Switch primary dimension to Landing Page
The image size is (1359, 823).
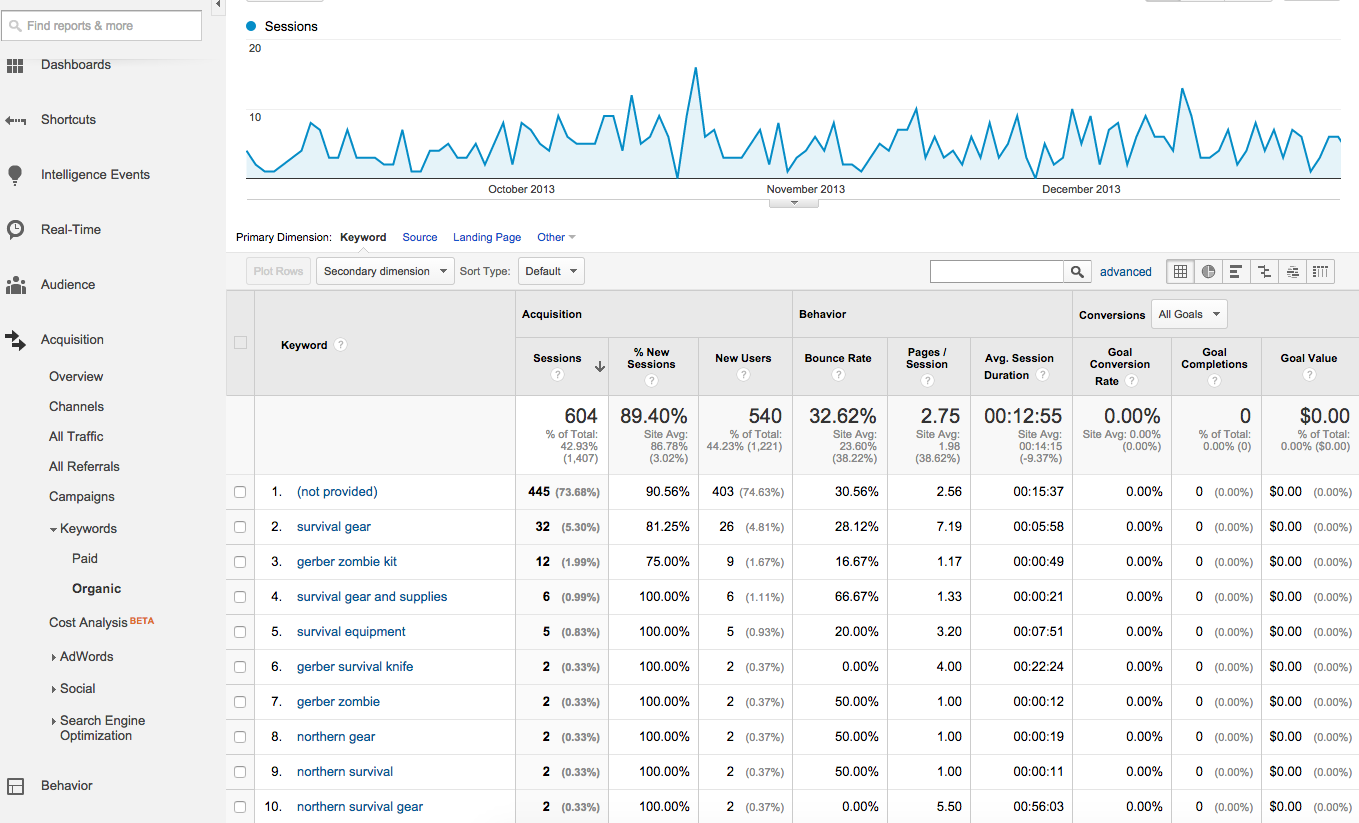(487, 237)
